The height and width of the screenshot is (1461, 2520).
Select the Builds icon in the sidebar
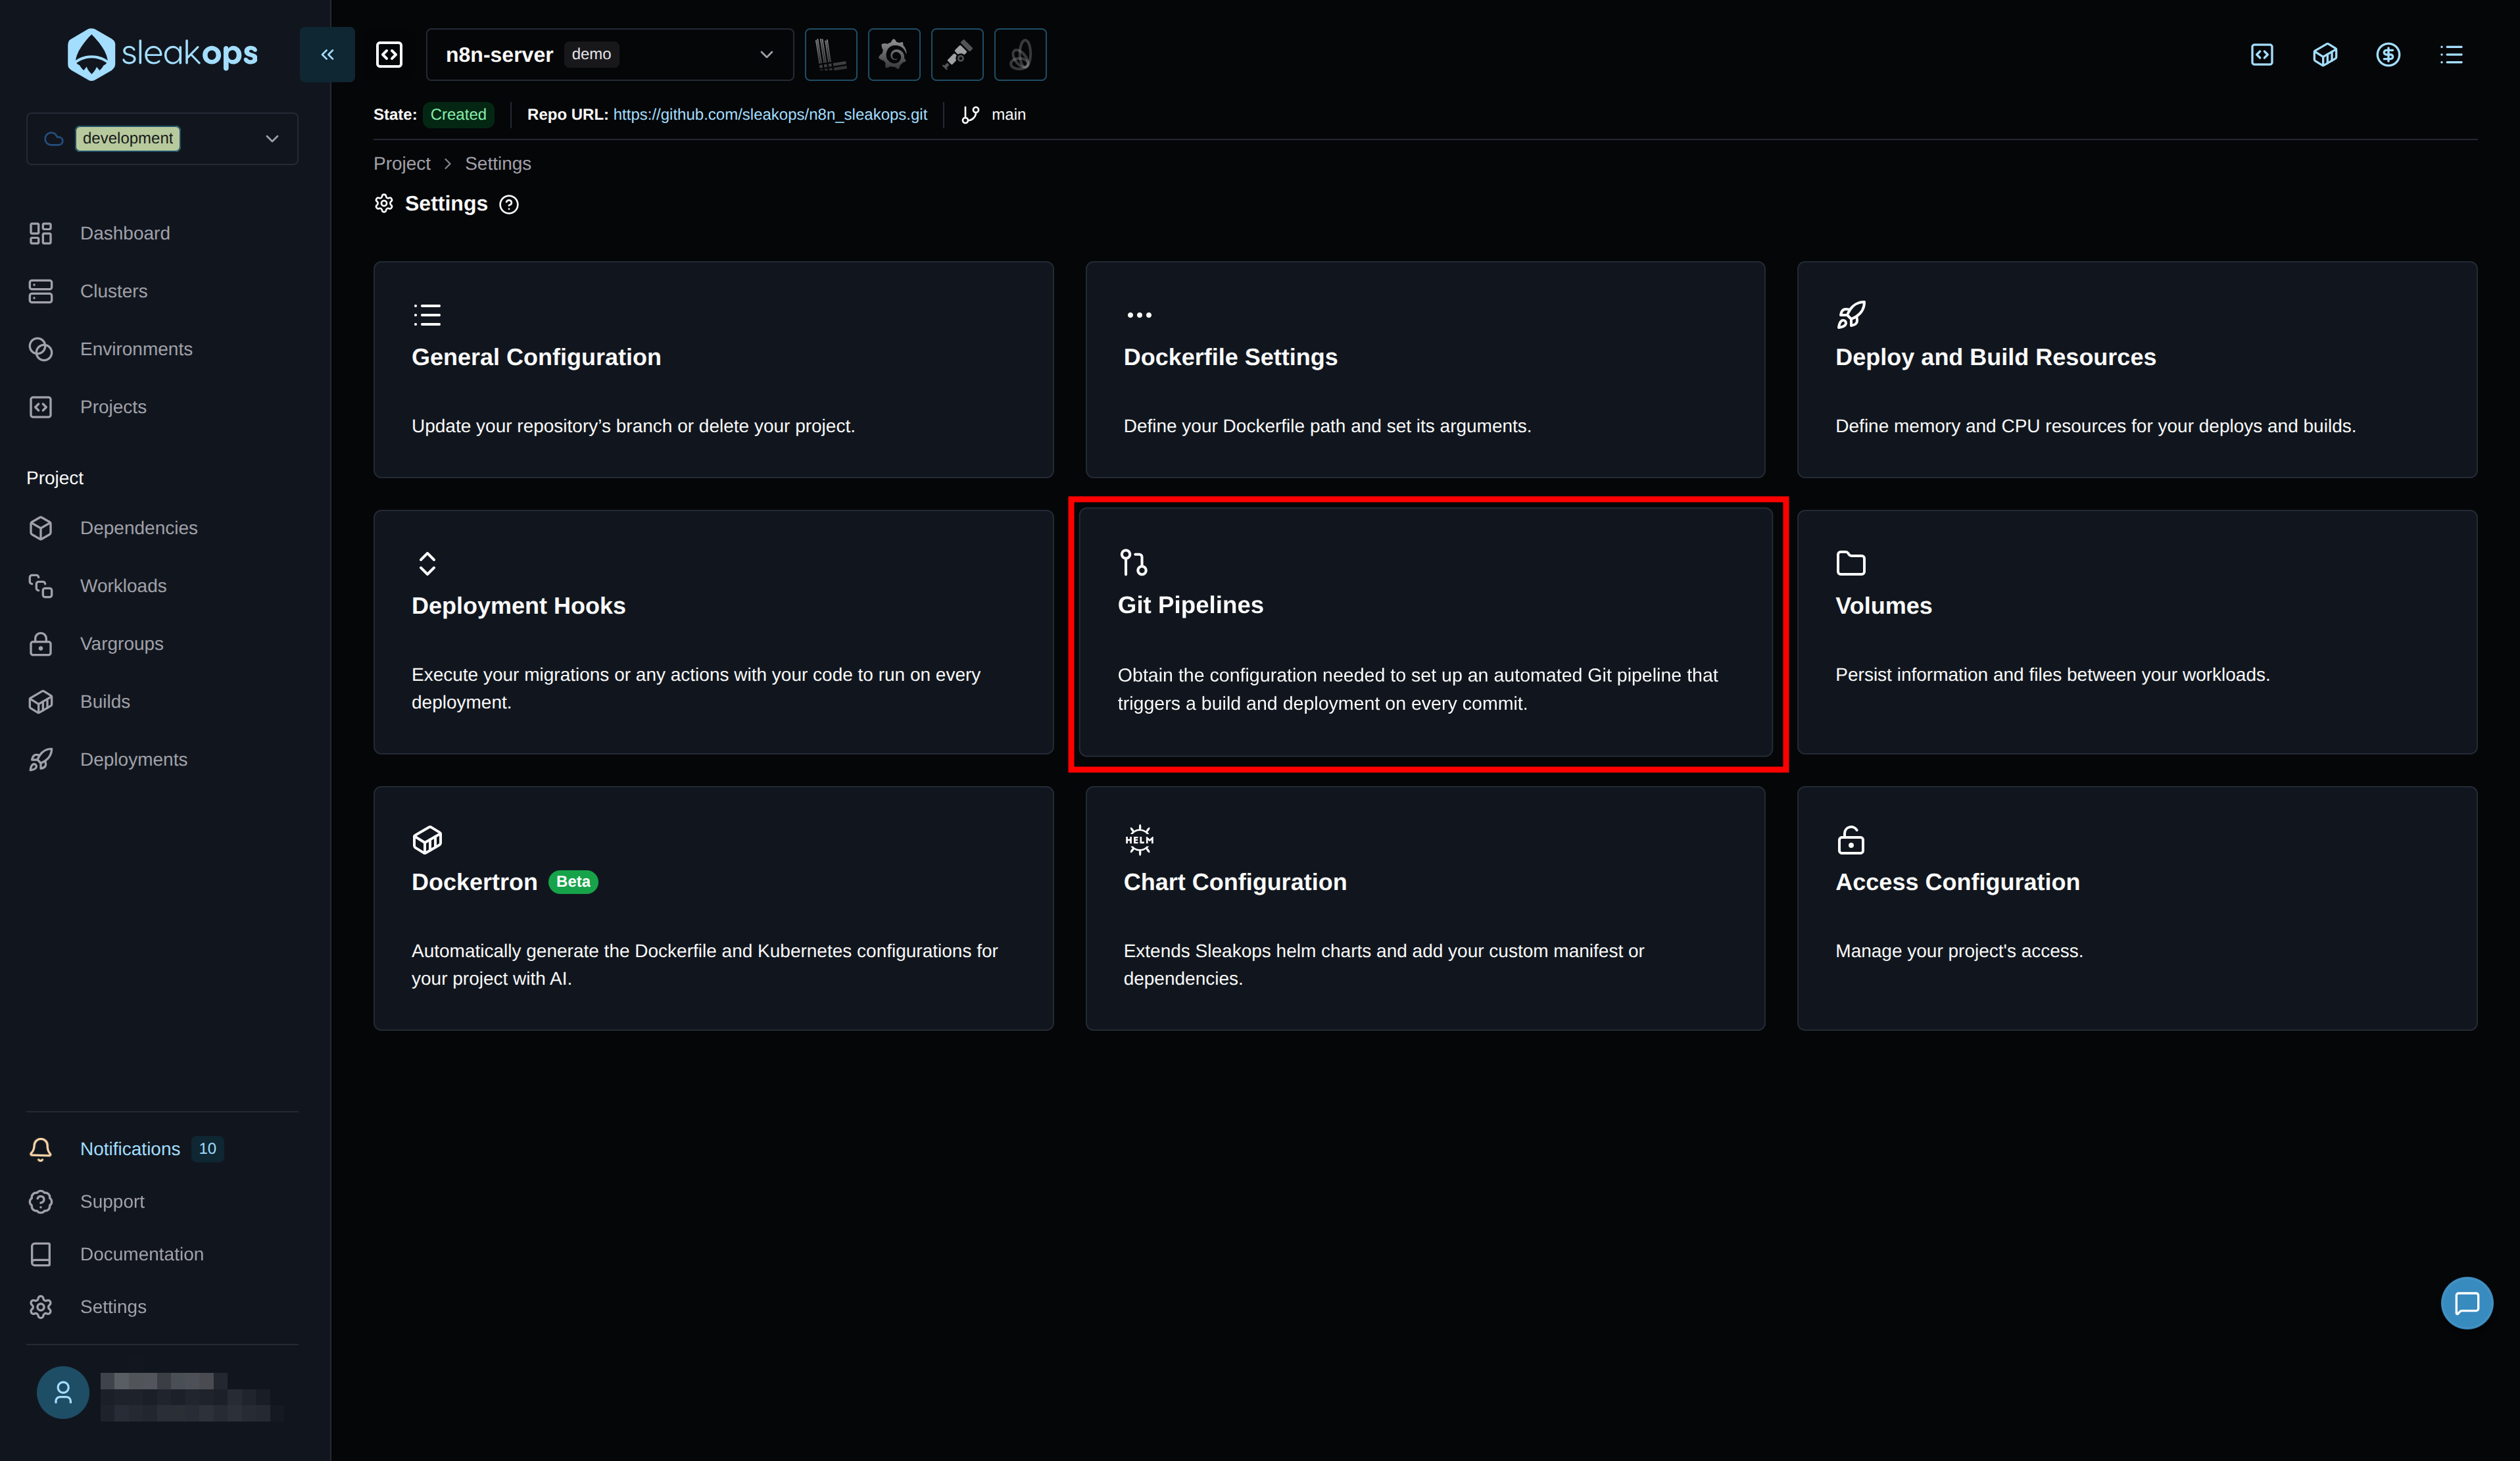40,701
